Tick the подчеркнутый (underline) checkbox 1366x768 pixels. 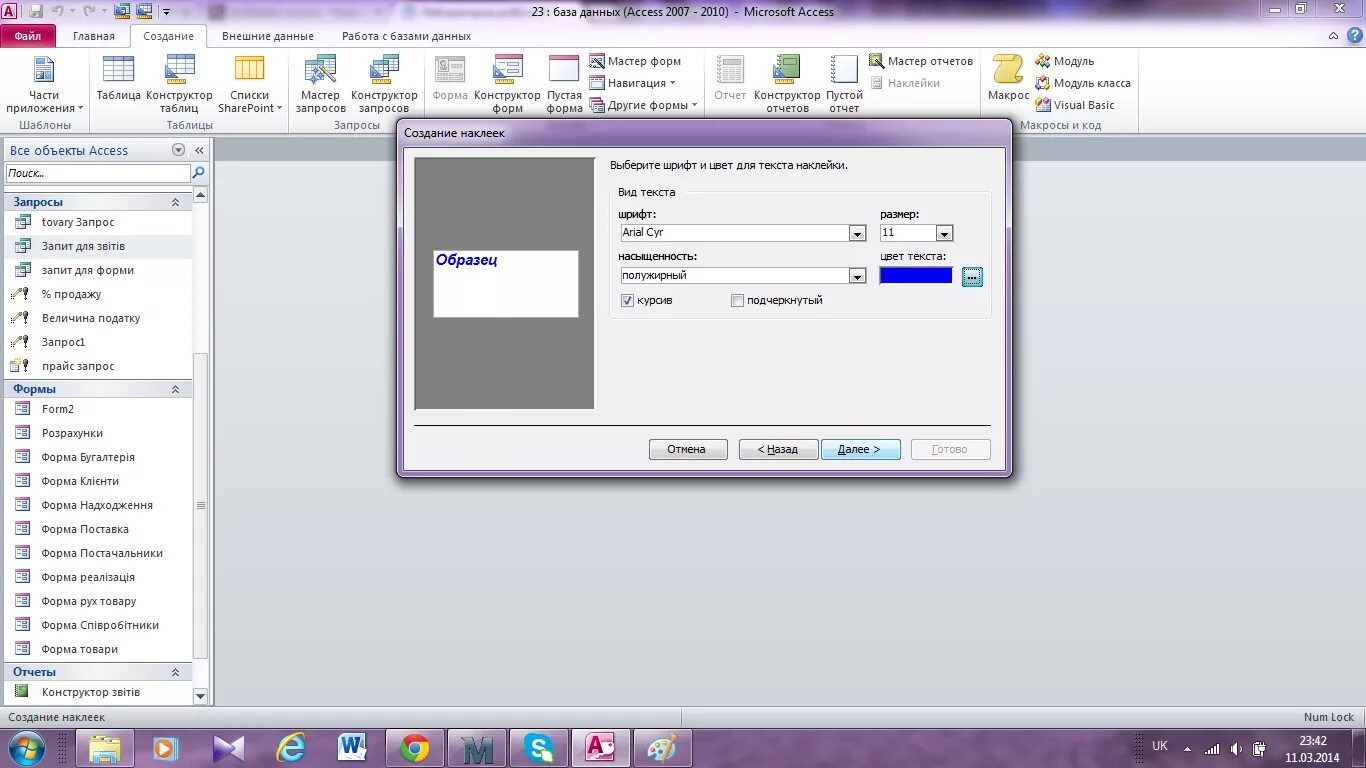738,300
